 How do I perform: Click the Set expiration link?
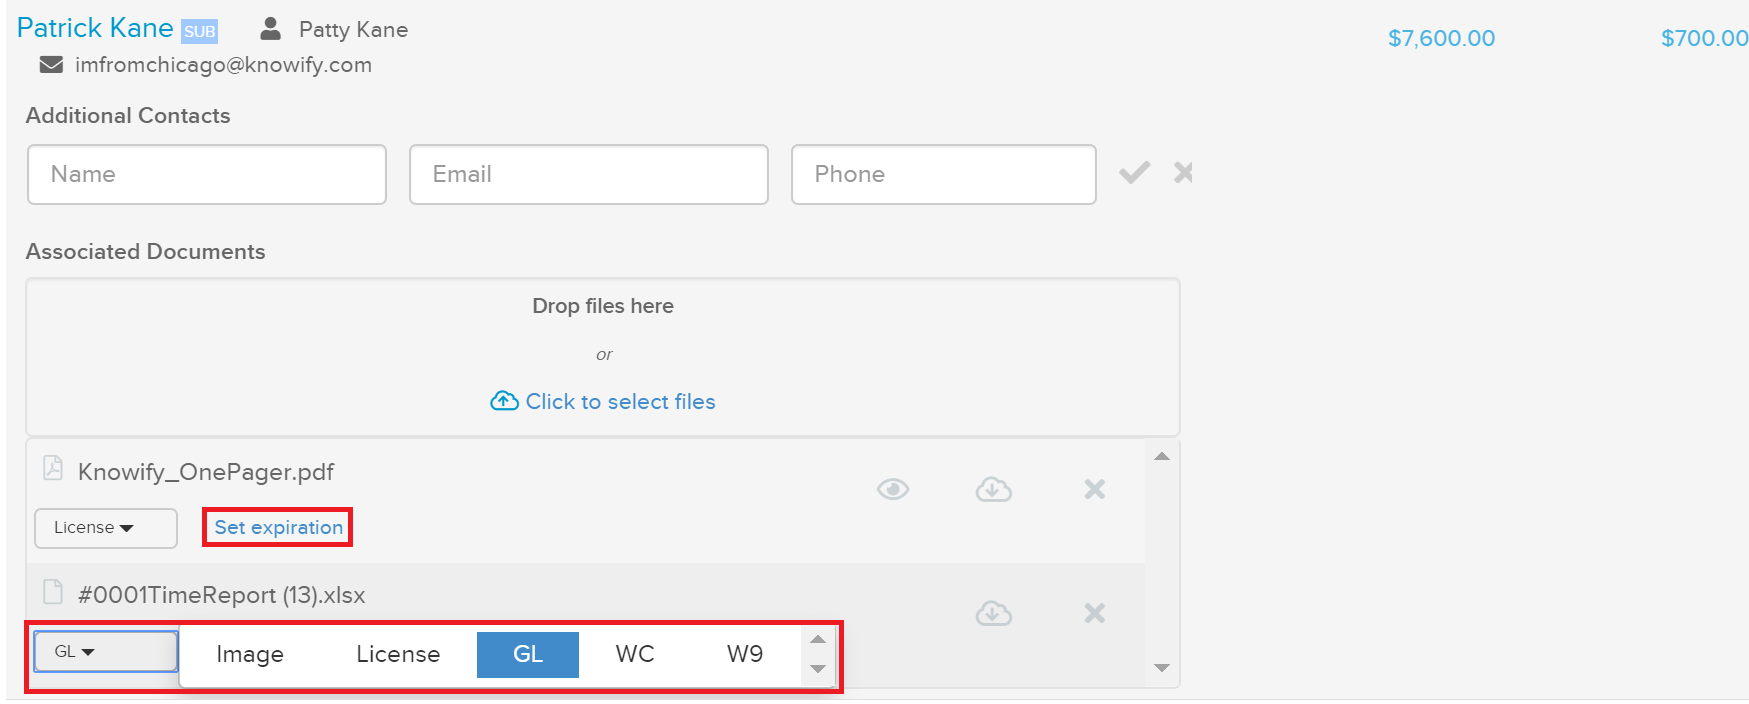point(279,527)
